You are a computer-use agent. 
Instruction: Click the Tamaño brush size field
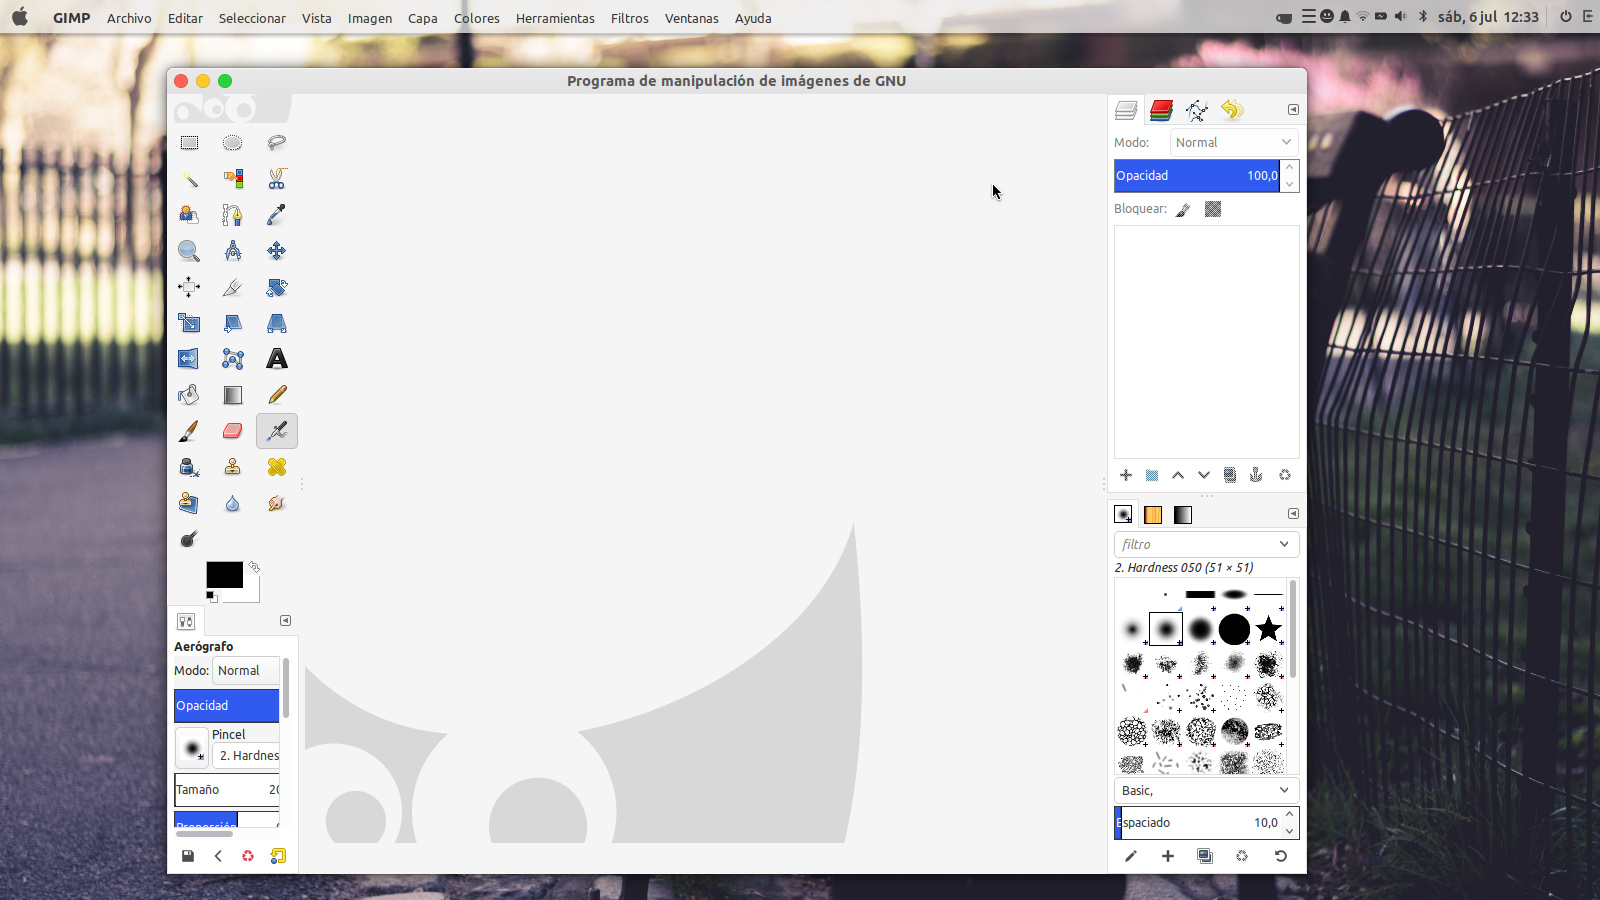pyautogui.click(x=227, y=789)
